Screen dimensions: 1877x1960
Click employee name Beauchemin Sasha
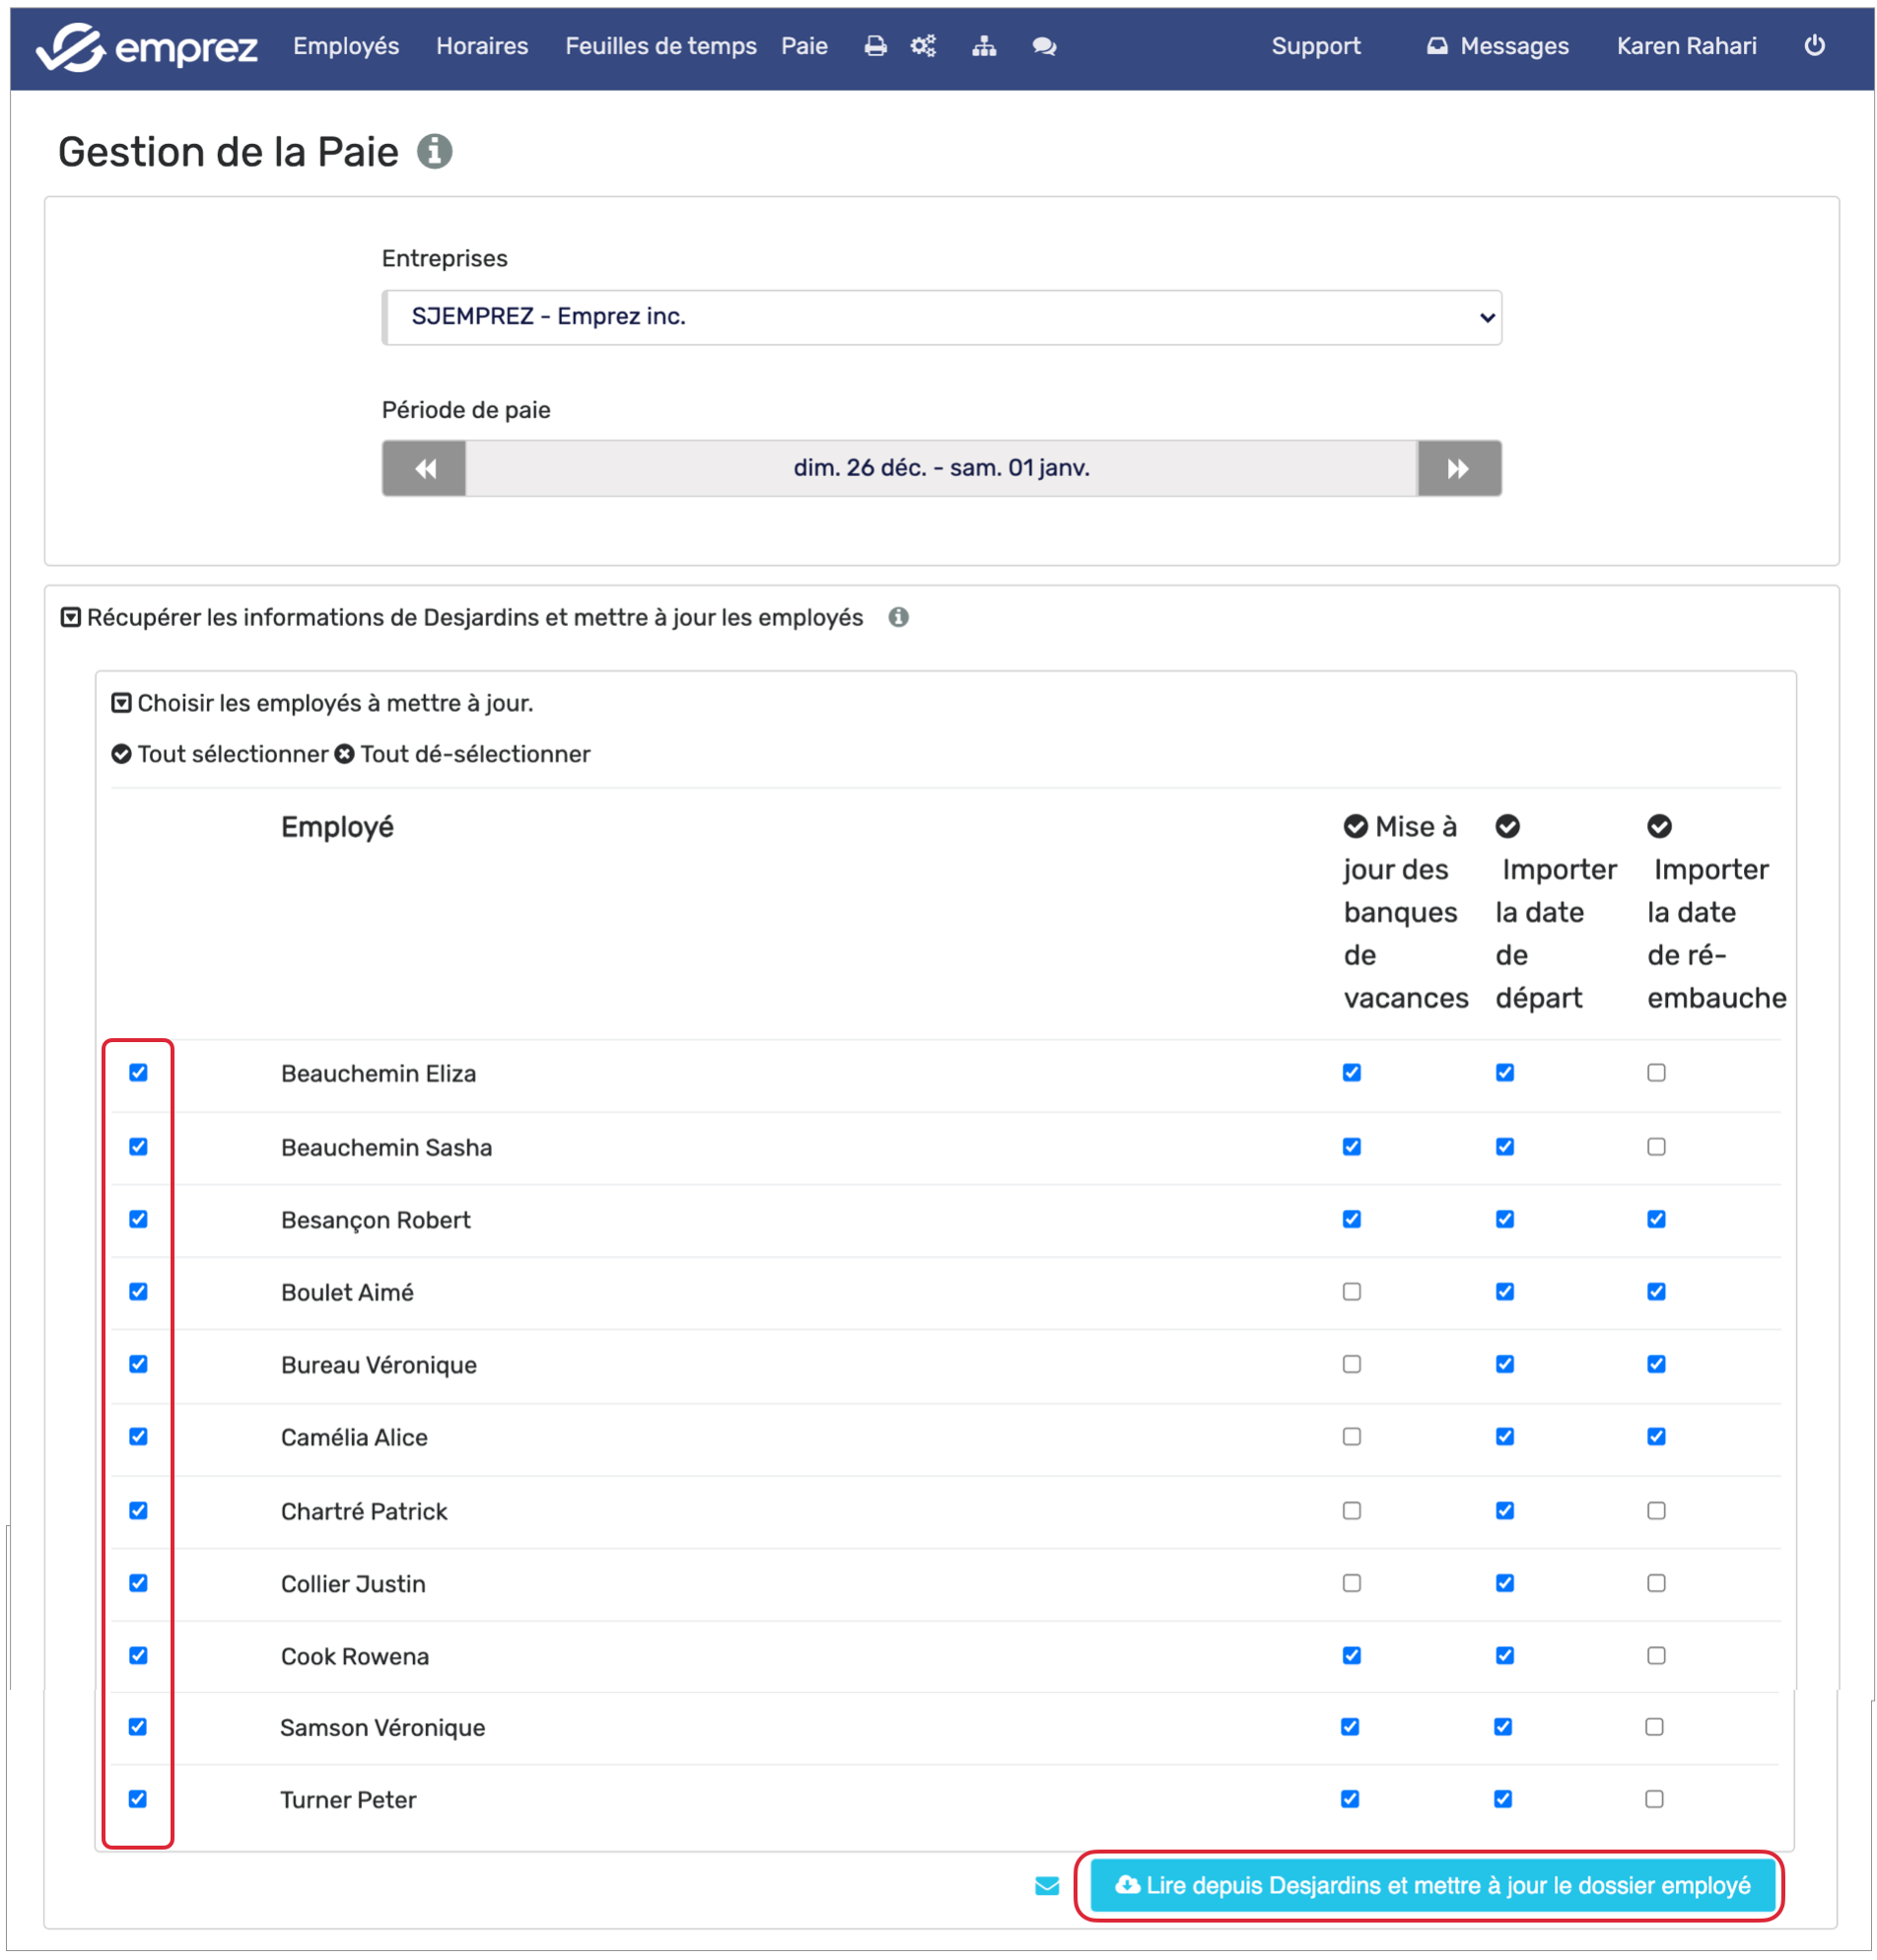pyautogui.click(x=387, y=1148)
